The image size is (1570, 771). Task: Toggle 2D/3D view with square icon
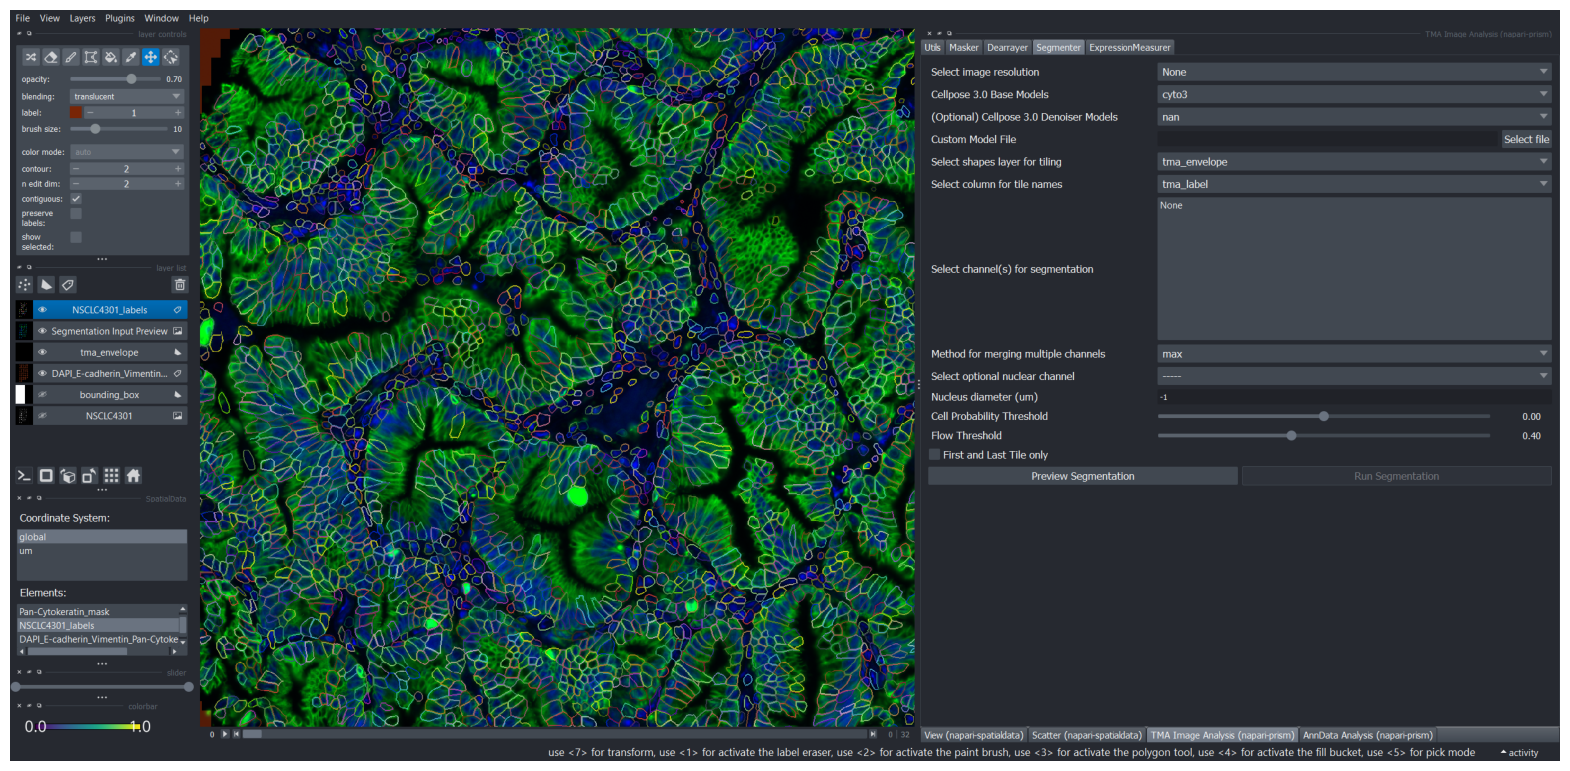46,476
